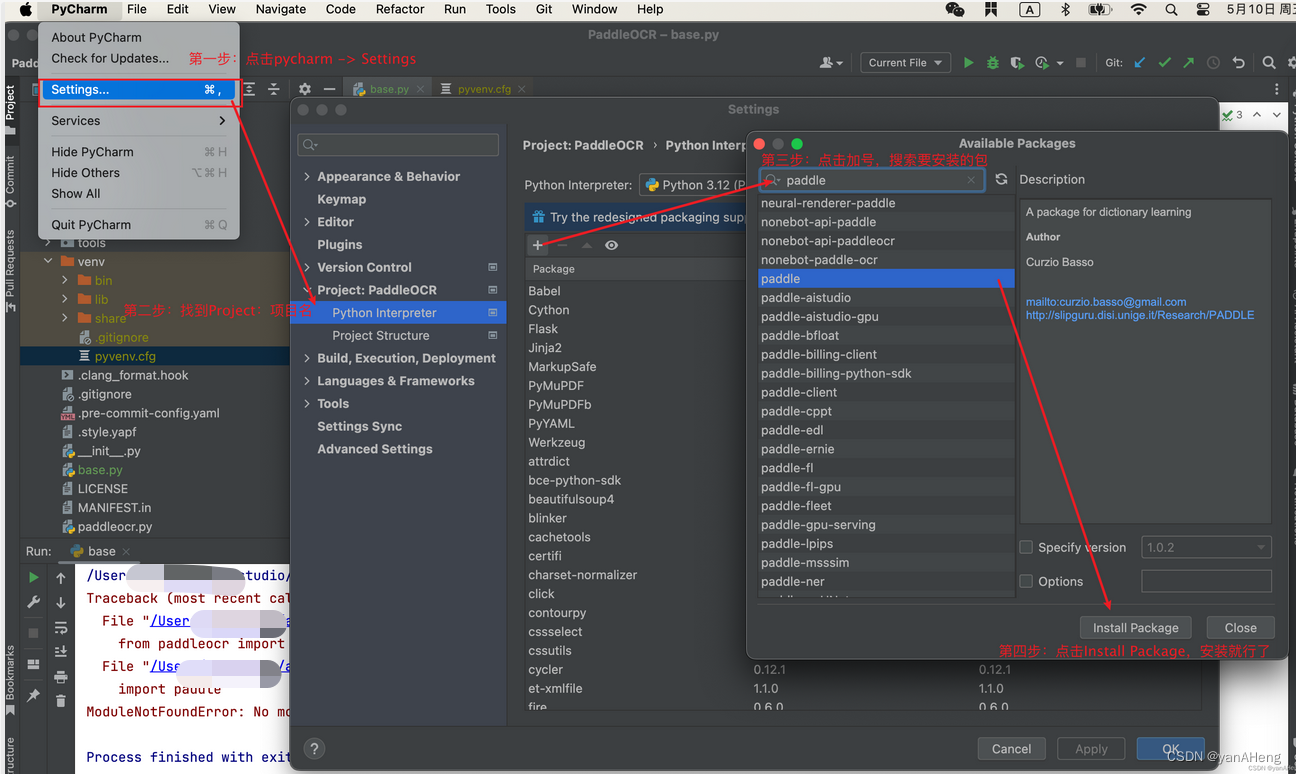
Task: Enable the Specify version checkbox
Action: pos(1026,547)
